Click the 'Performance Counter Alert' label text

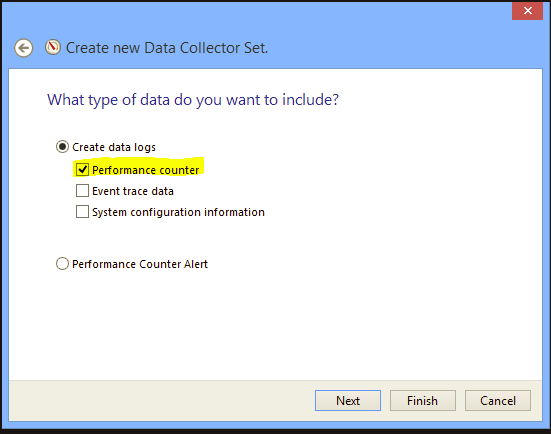(140, 264)
